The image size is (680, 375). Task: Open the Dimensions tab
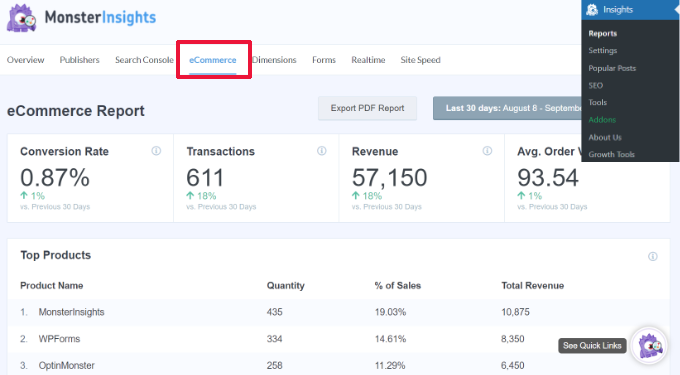click(x=274, y=60)
